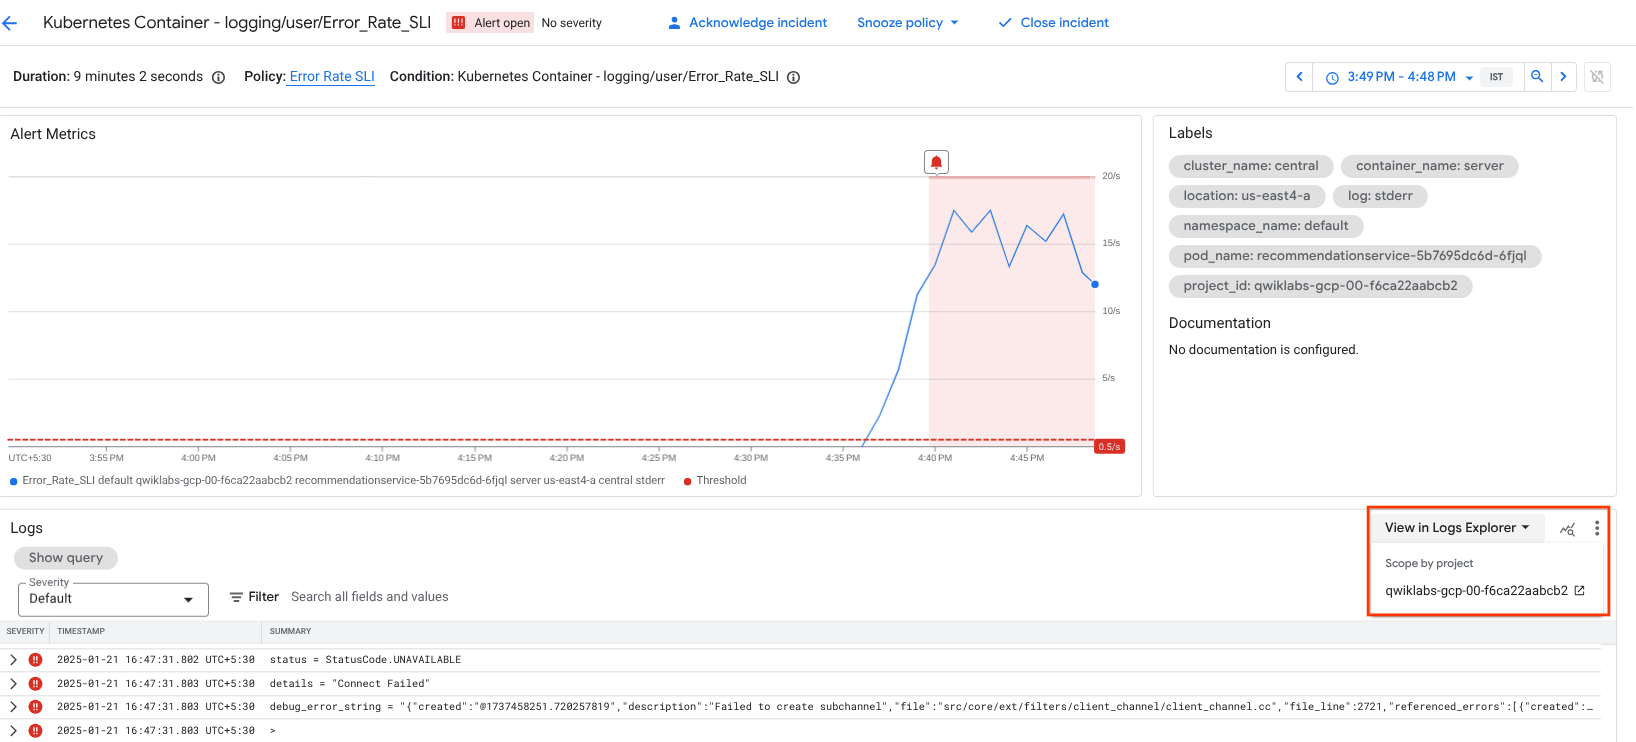Shift time range to next period
This screenshot has height=742, width=1636.
click(x=1563, y=77)
